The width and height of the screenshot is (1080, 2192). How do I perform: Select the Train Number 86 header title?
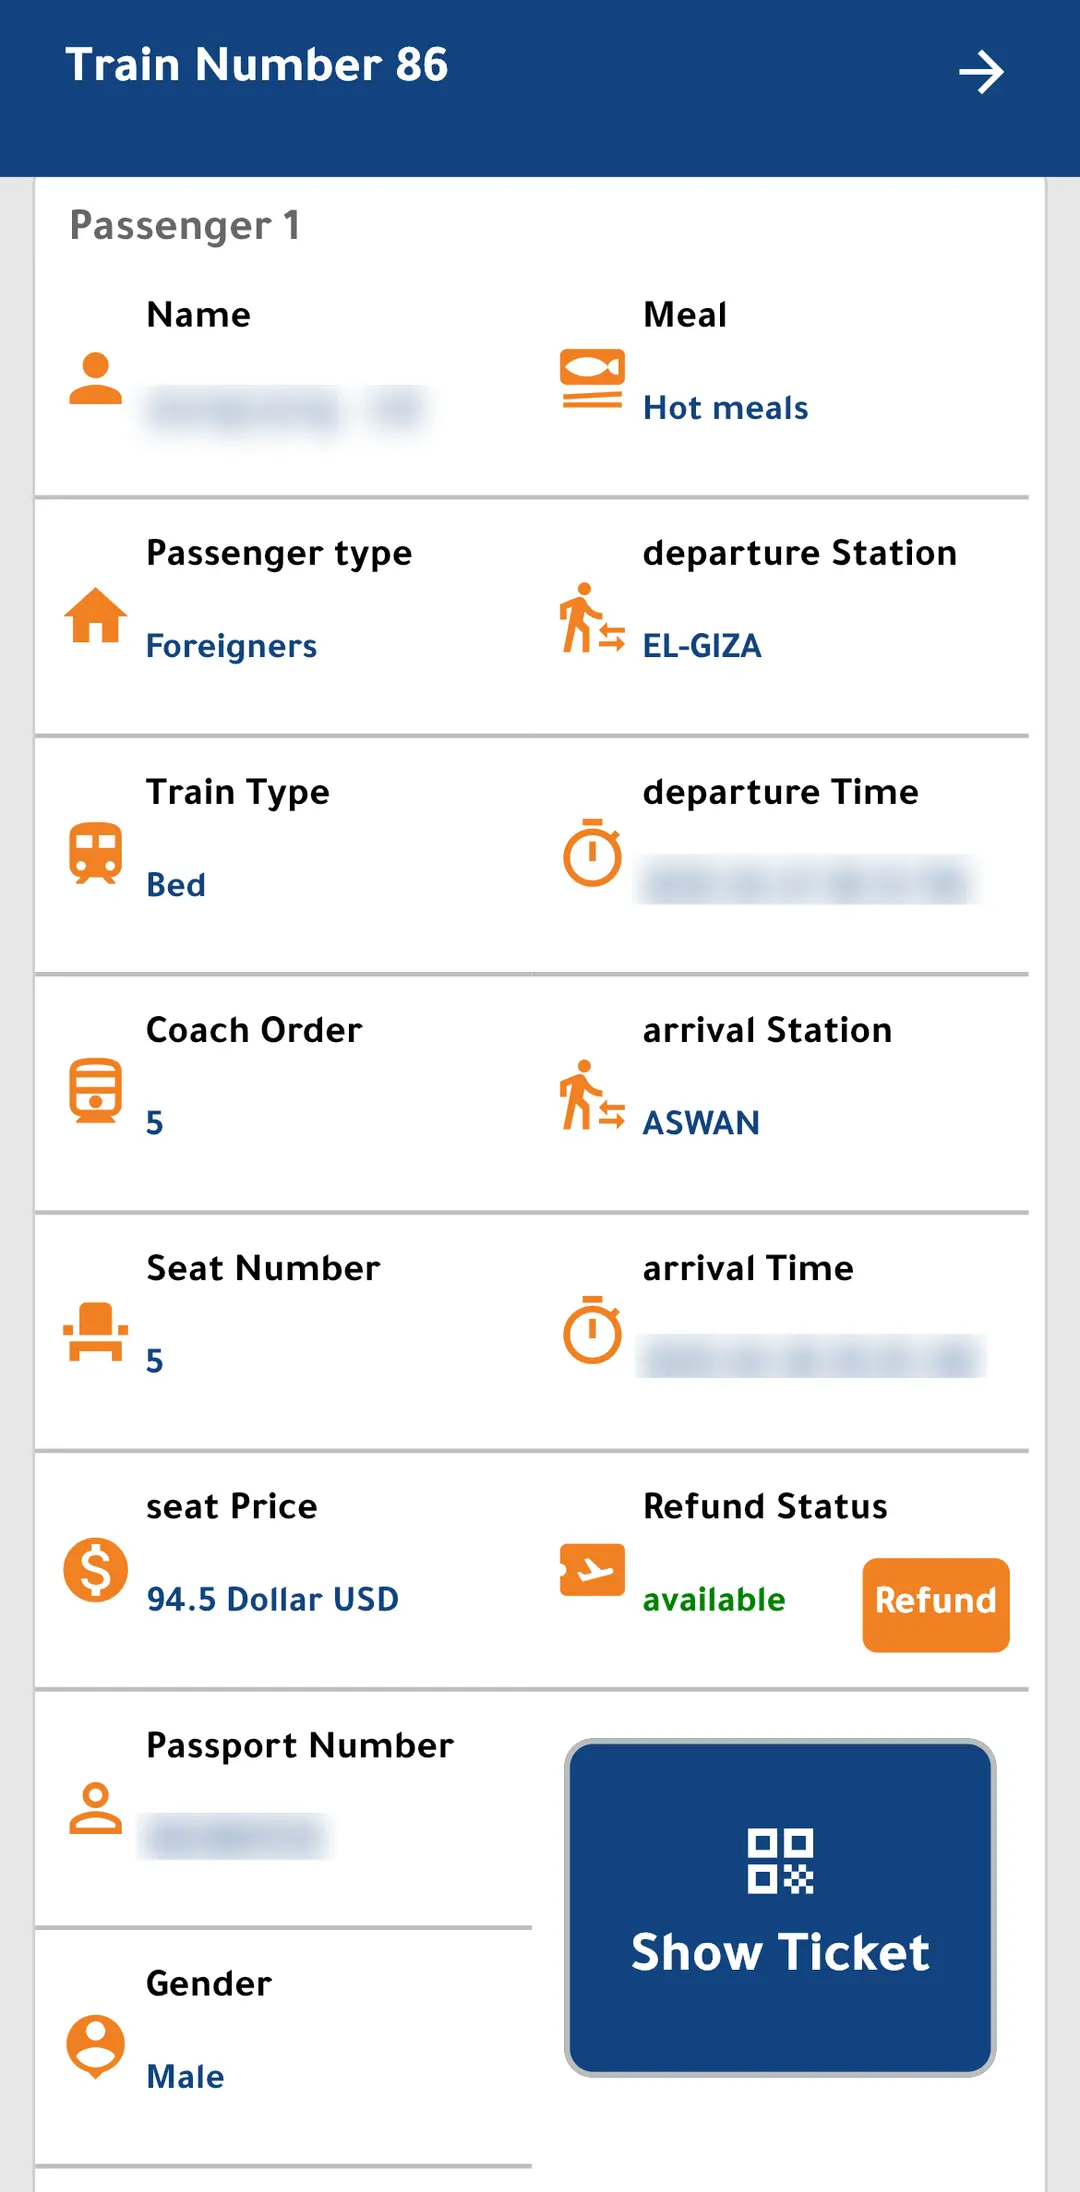(257, 65)
